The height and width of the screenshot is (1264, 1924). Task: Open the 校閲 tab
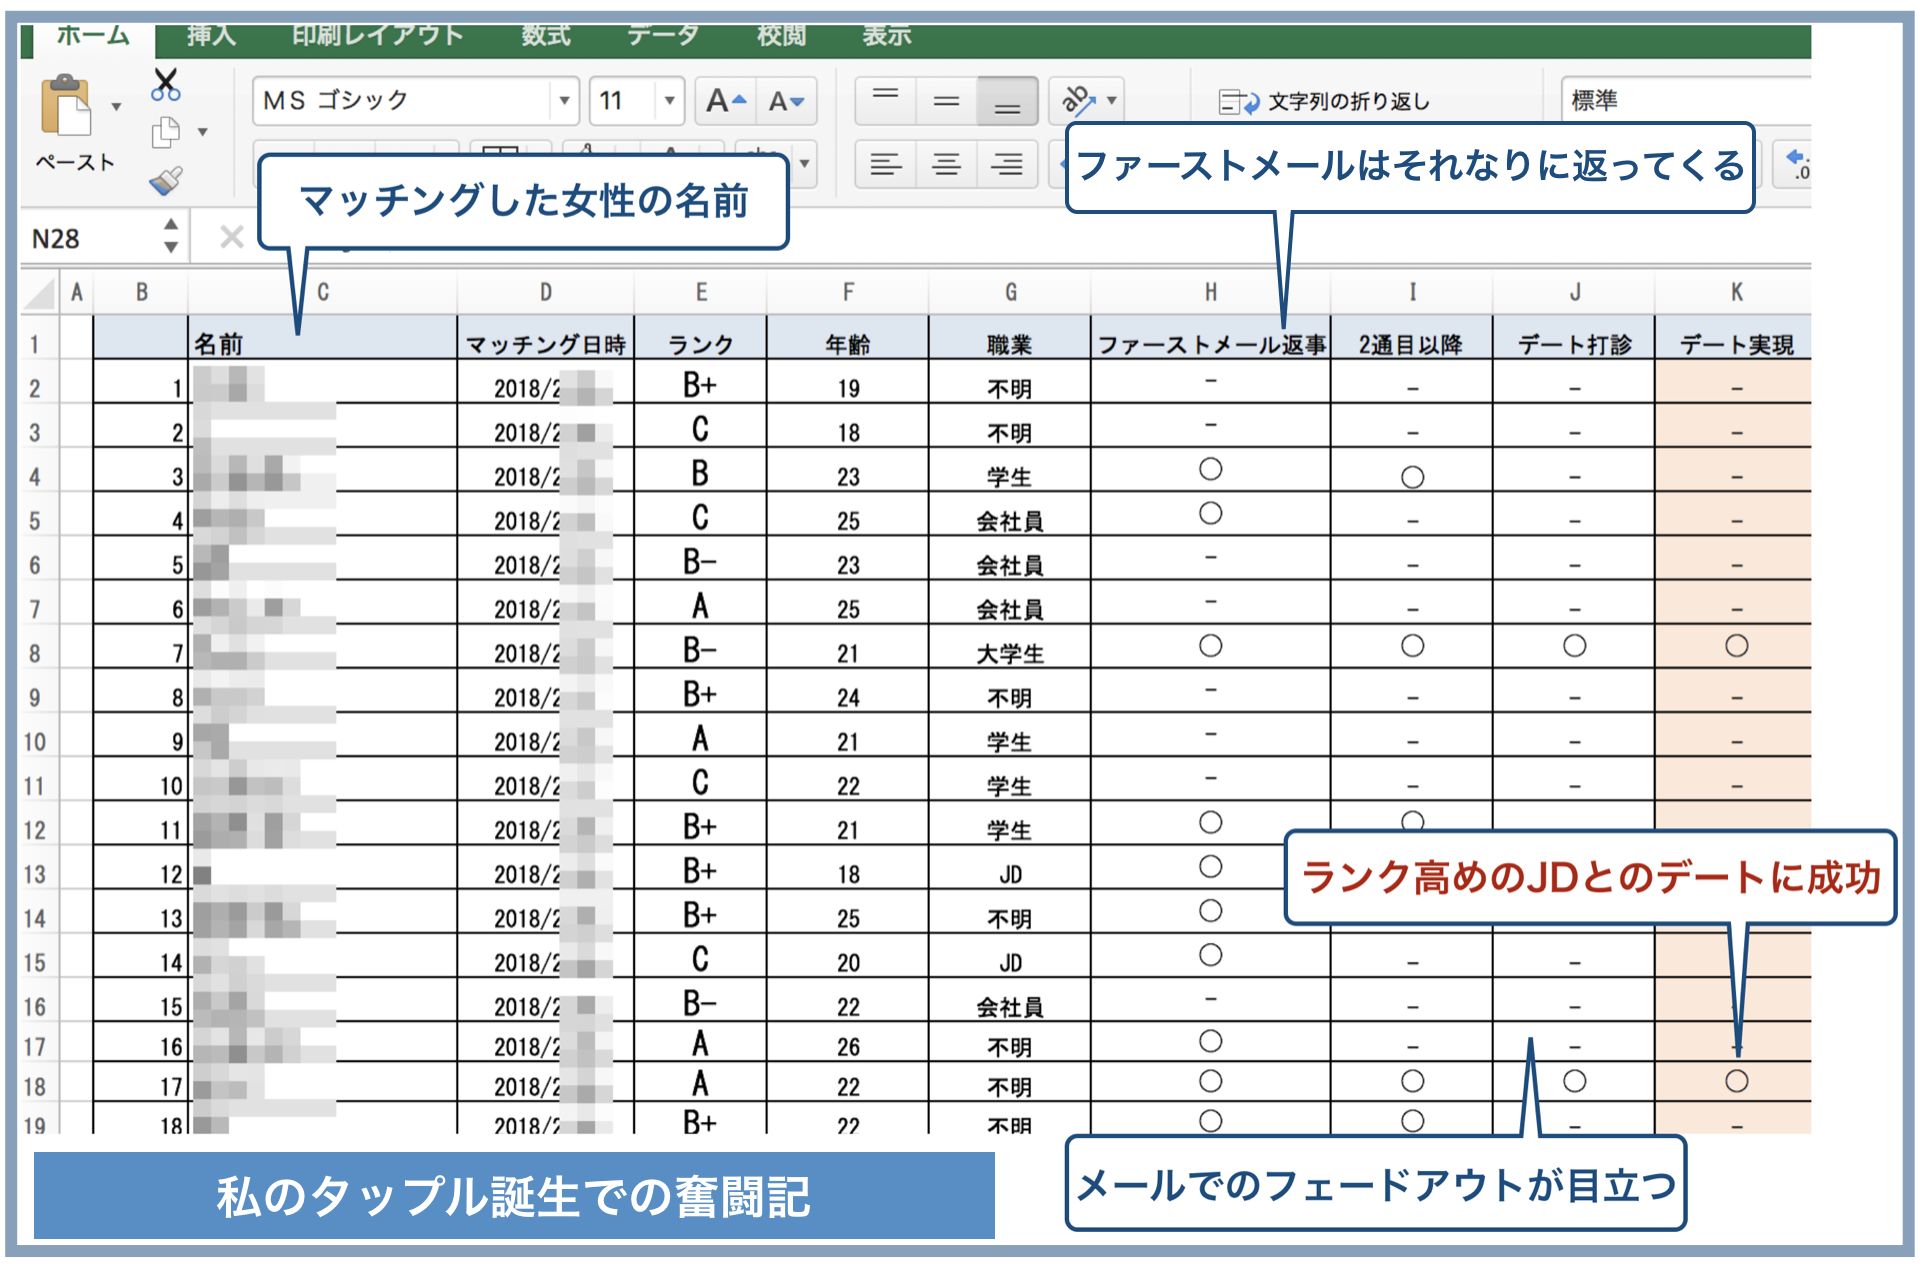coord(781,36)
